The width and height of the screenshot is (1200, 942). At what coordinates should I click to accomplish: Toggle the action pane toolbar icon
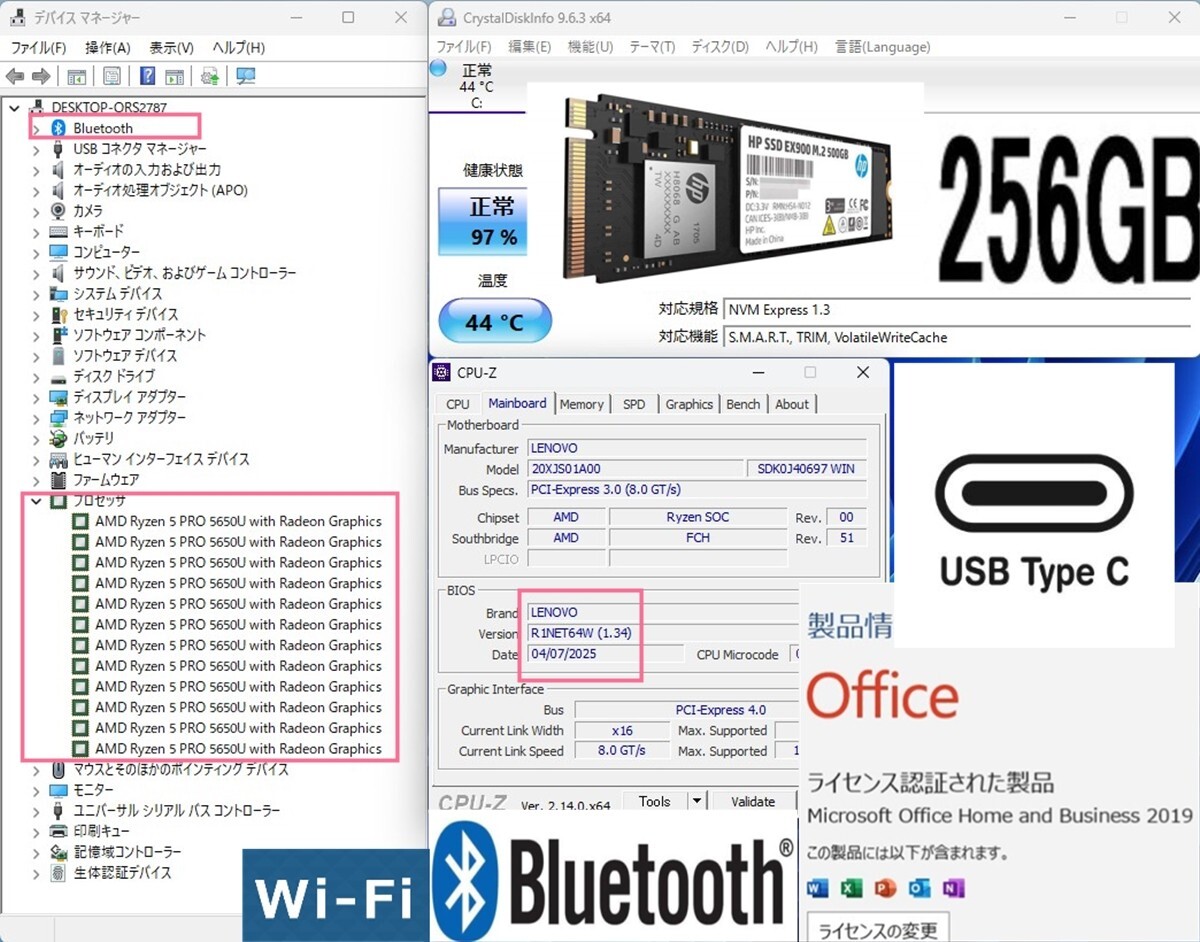pos(174,77)
